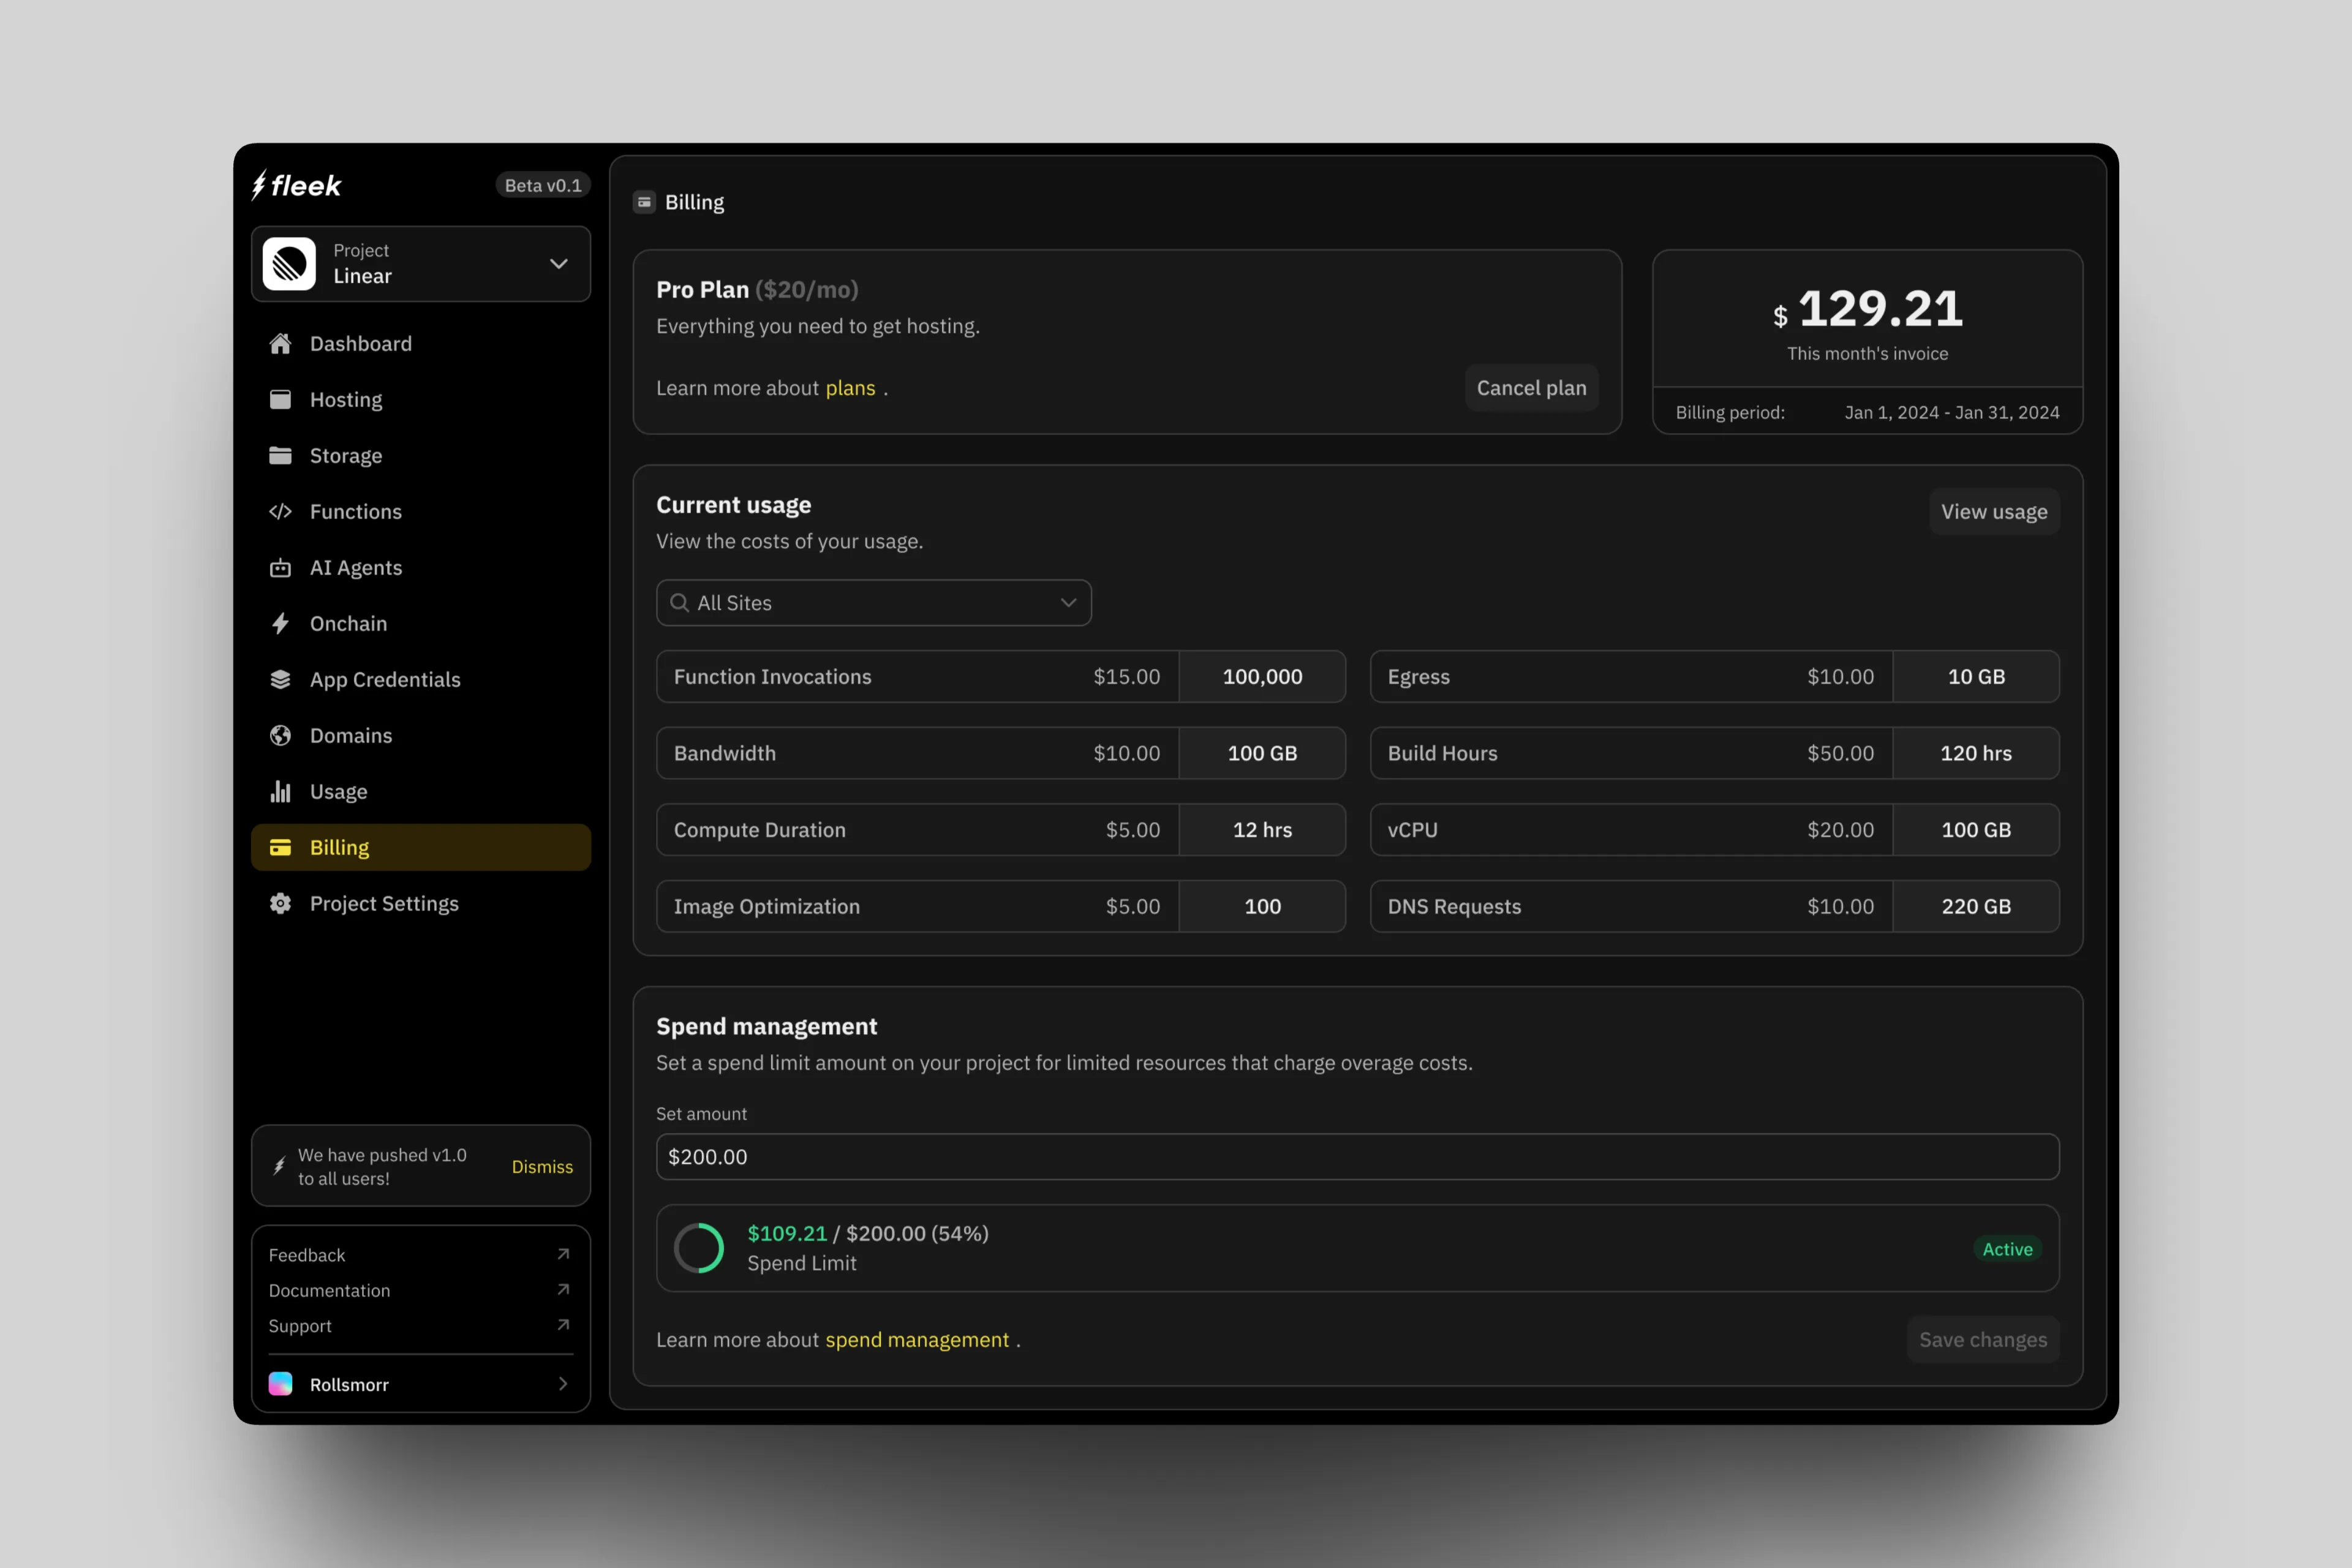Open Project Settings via the gear icon
Screen dimensions: 2352x1568
tap(281, 903)
